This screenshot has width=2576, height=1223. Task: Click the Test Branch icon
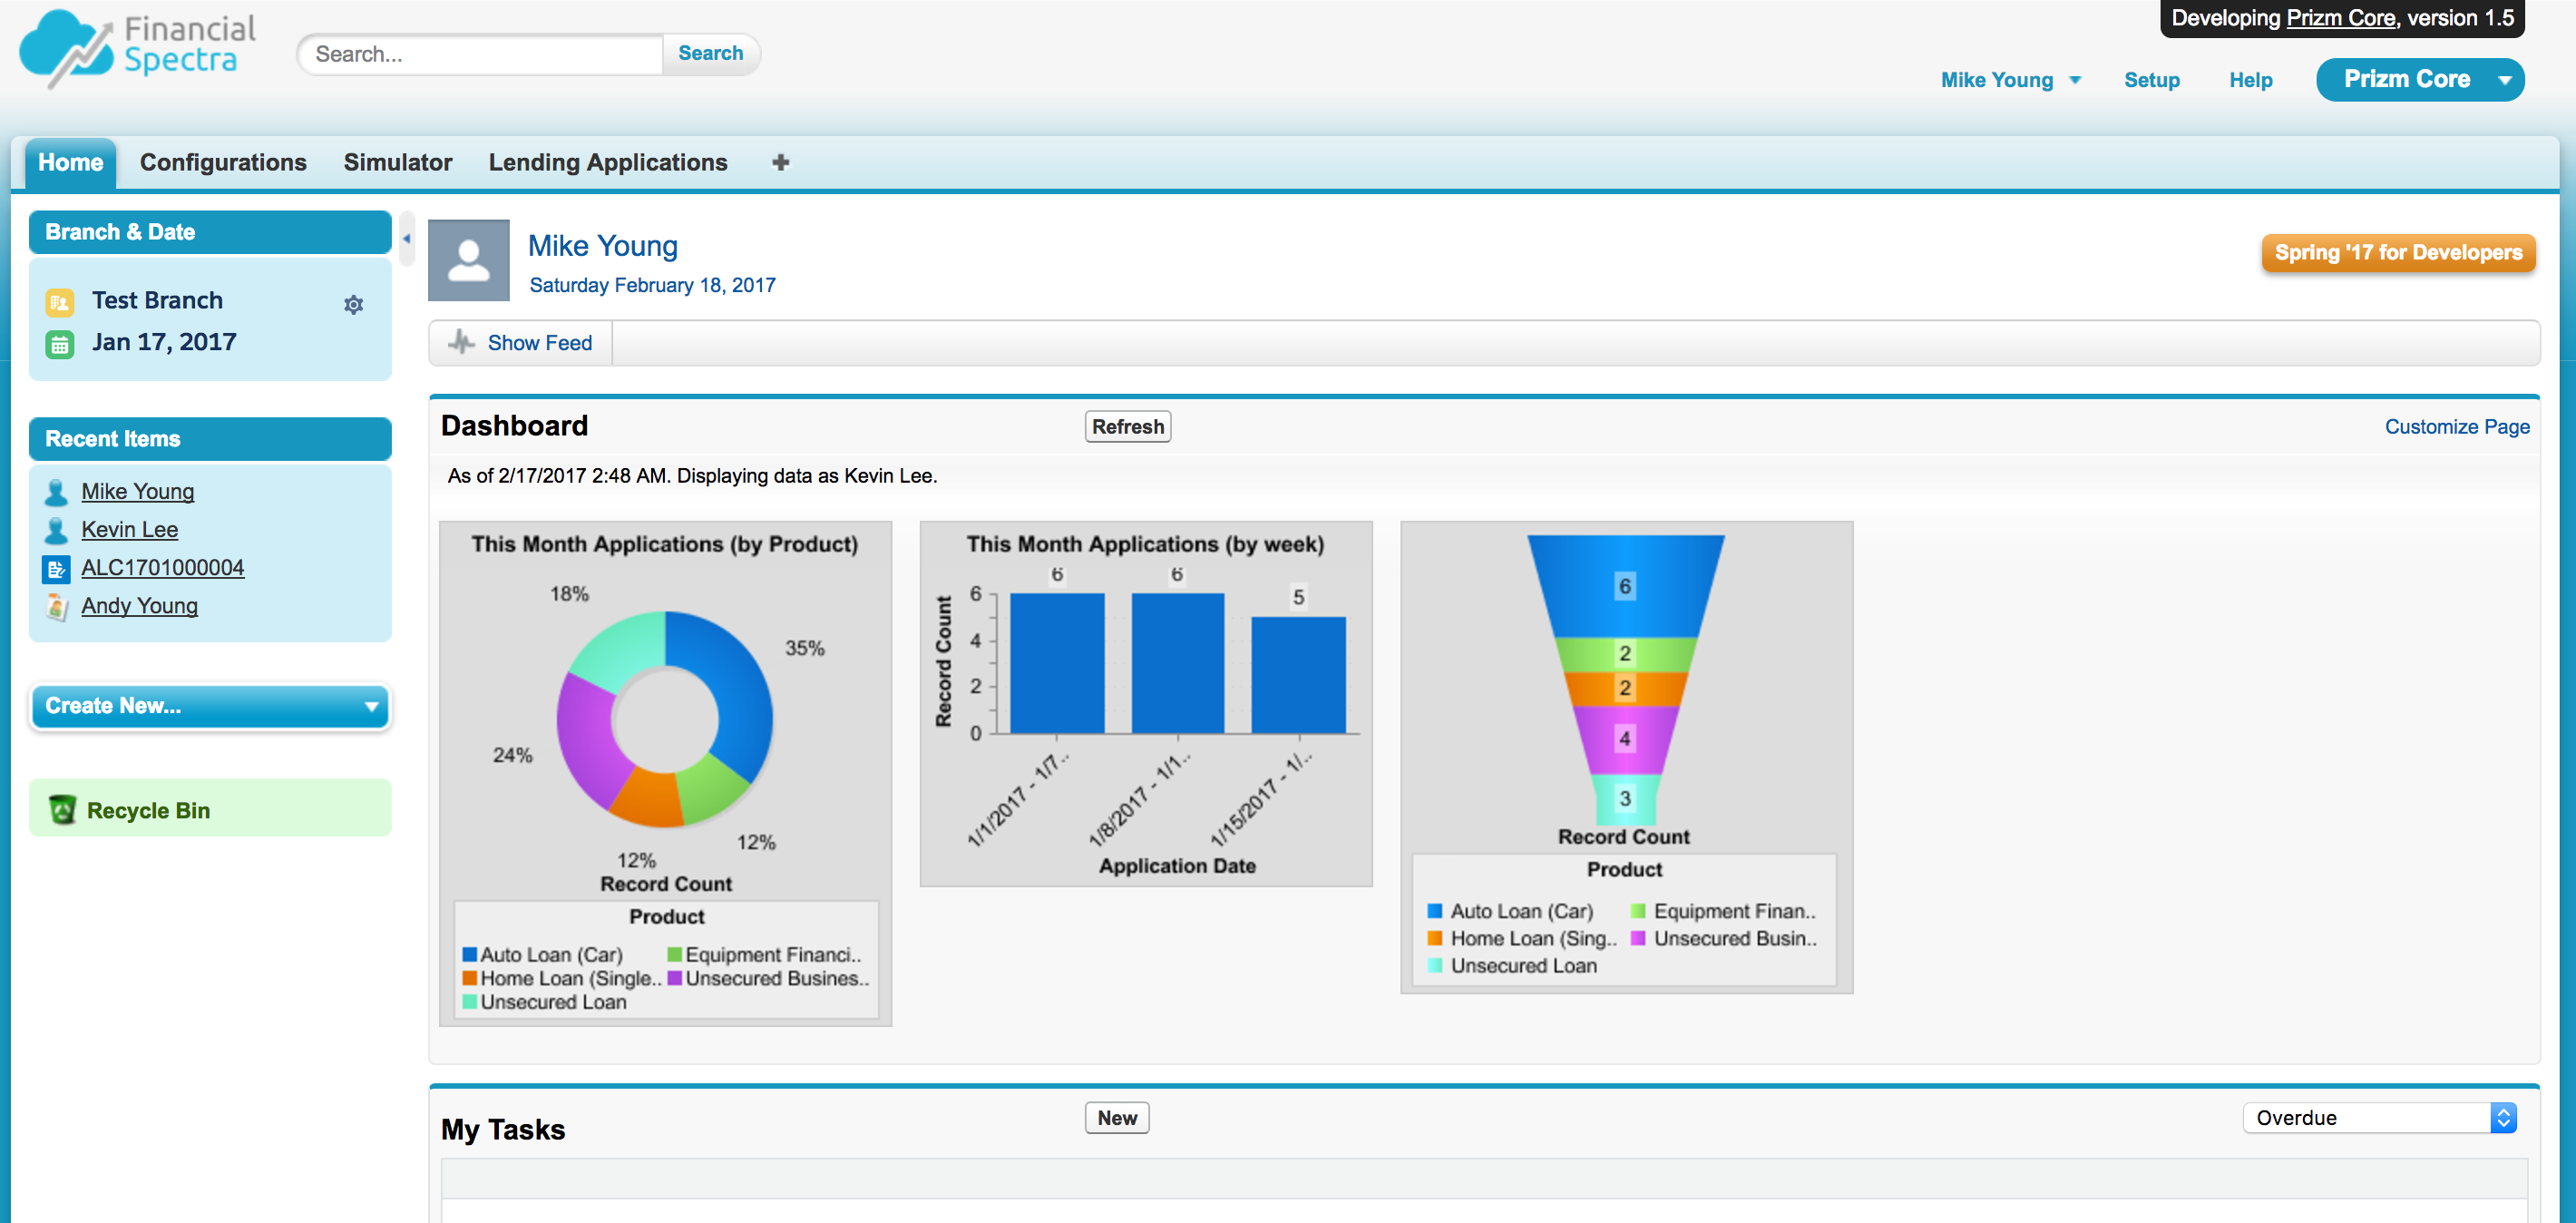click(x=60, y=302)
